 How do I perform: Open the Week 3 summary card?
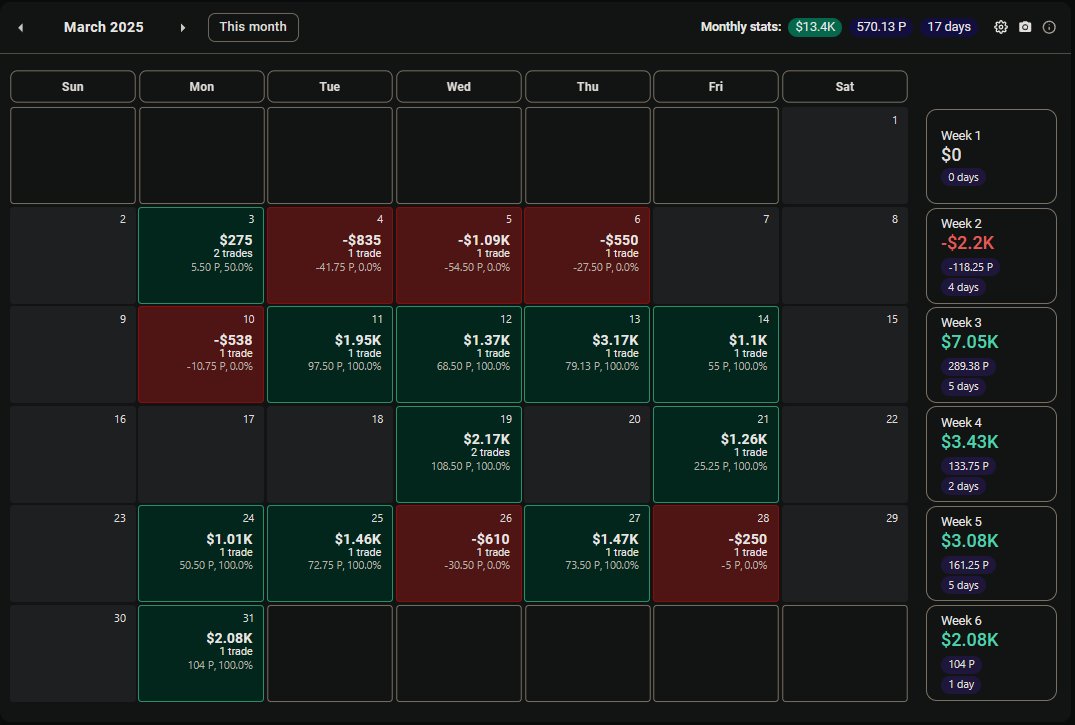pyautogui.click(x=991, y=355)
